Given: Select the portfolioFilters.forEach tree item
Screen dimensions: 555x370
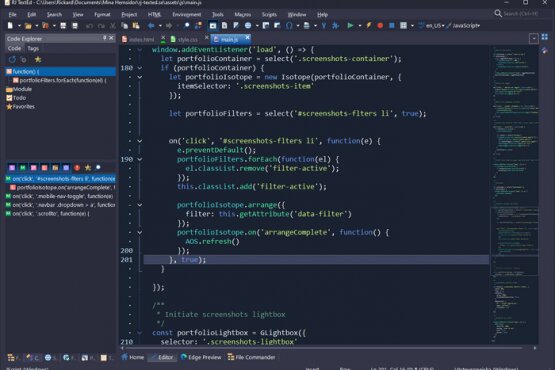Looking at the screenshot, I should 59,80.
